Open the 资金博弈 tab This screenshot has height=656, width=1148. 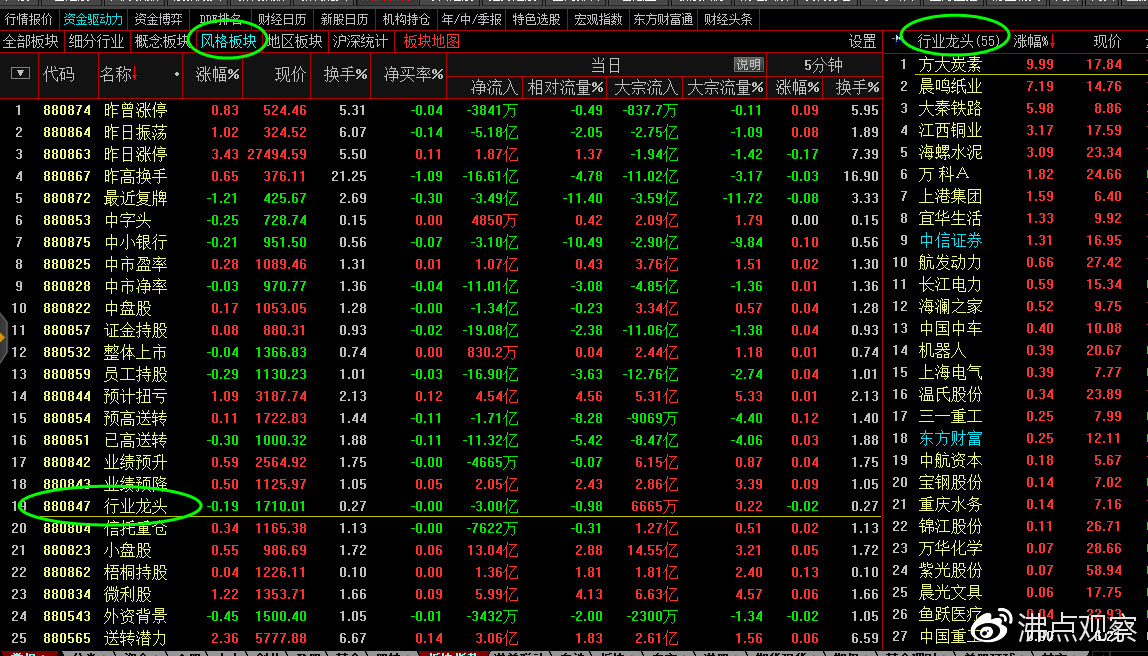pos(159,19)
